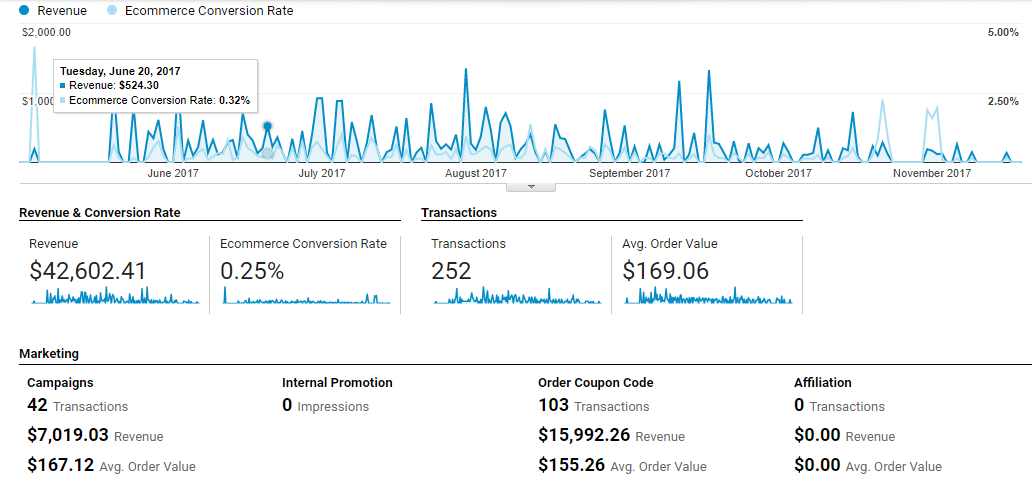This screenshot has height=494, width=1032.
Task: Open the Affiliation marketing report
Action: (x=824, y=382)
